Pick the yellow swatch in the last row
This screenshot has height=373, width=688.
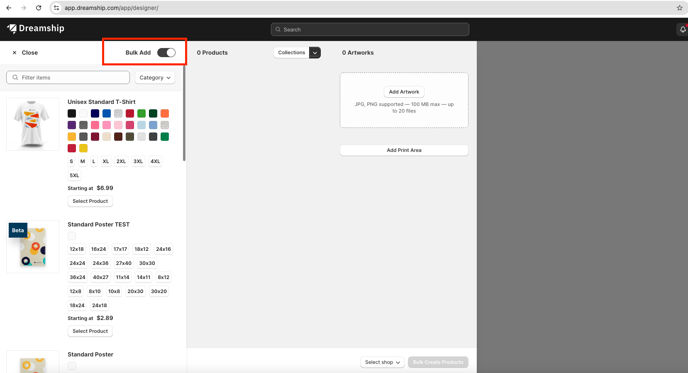[83, 148]
